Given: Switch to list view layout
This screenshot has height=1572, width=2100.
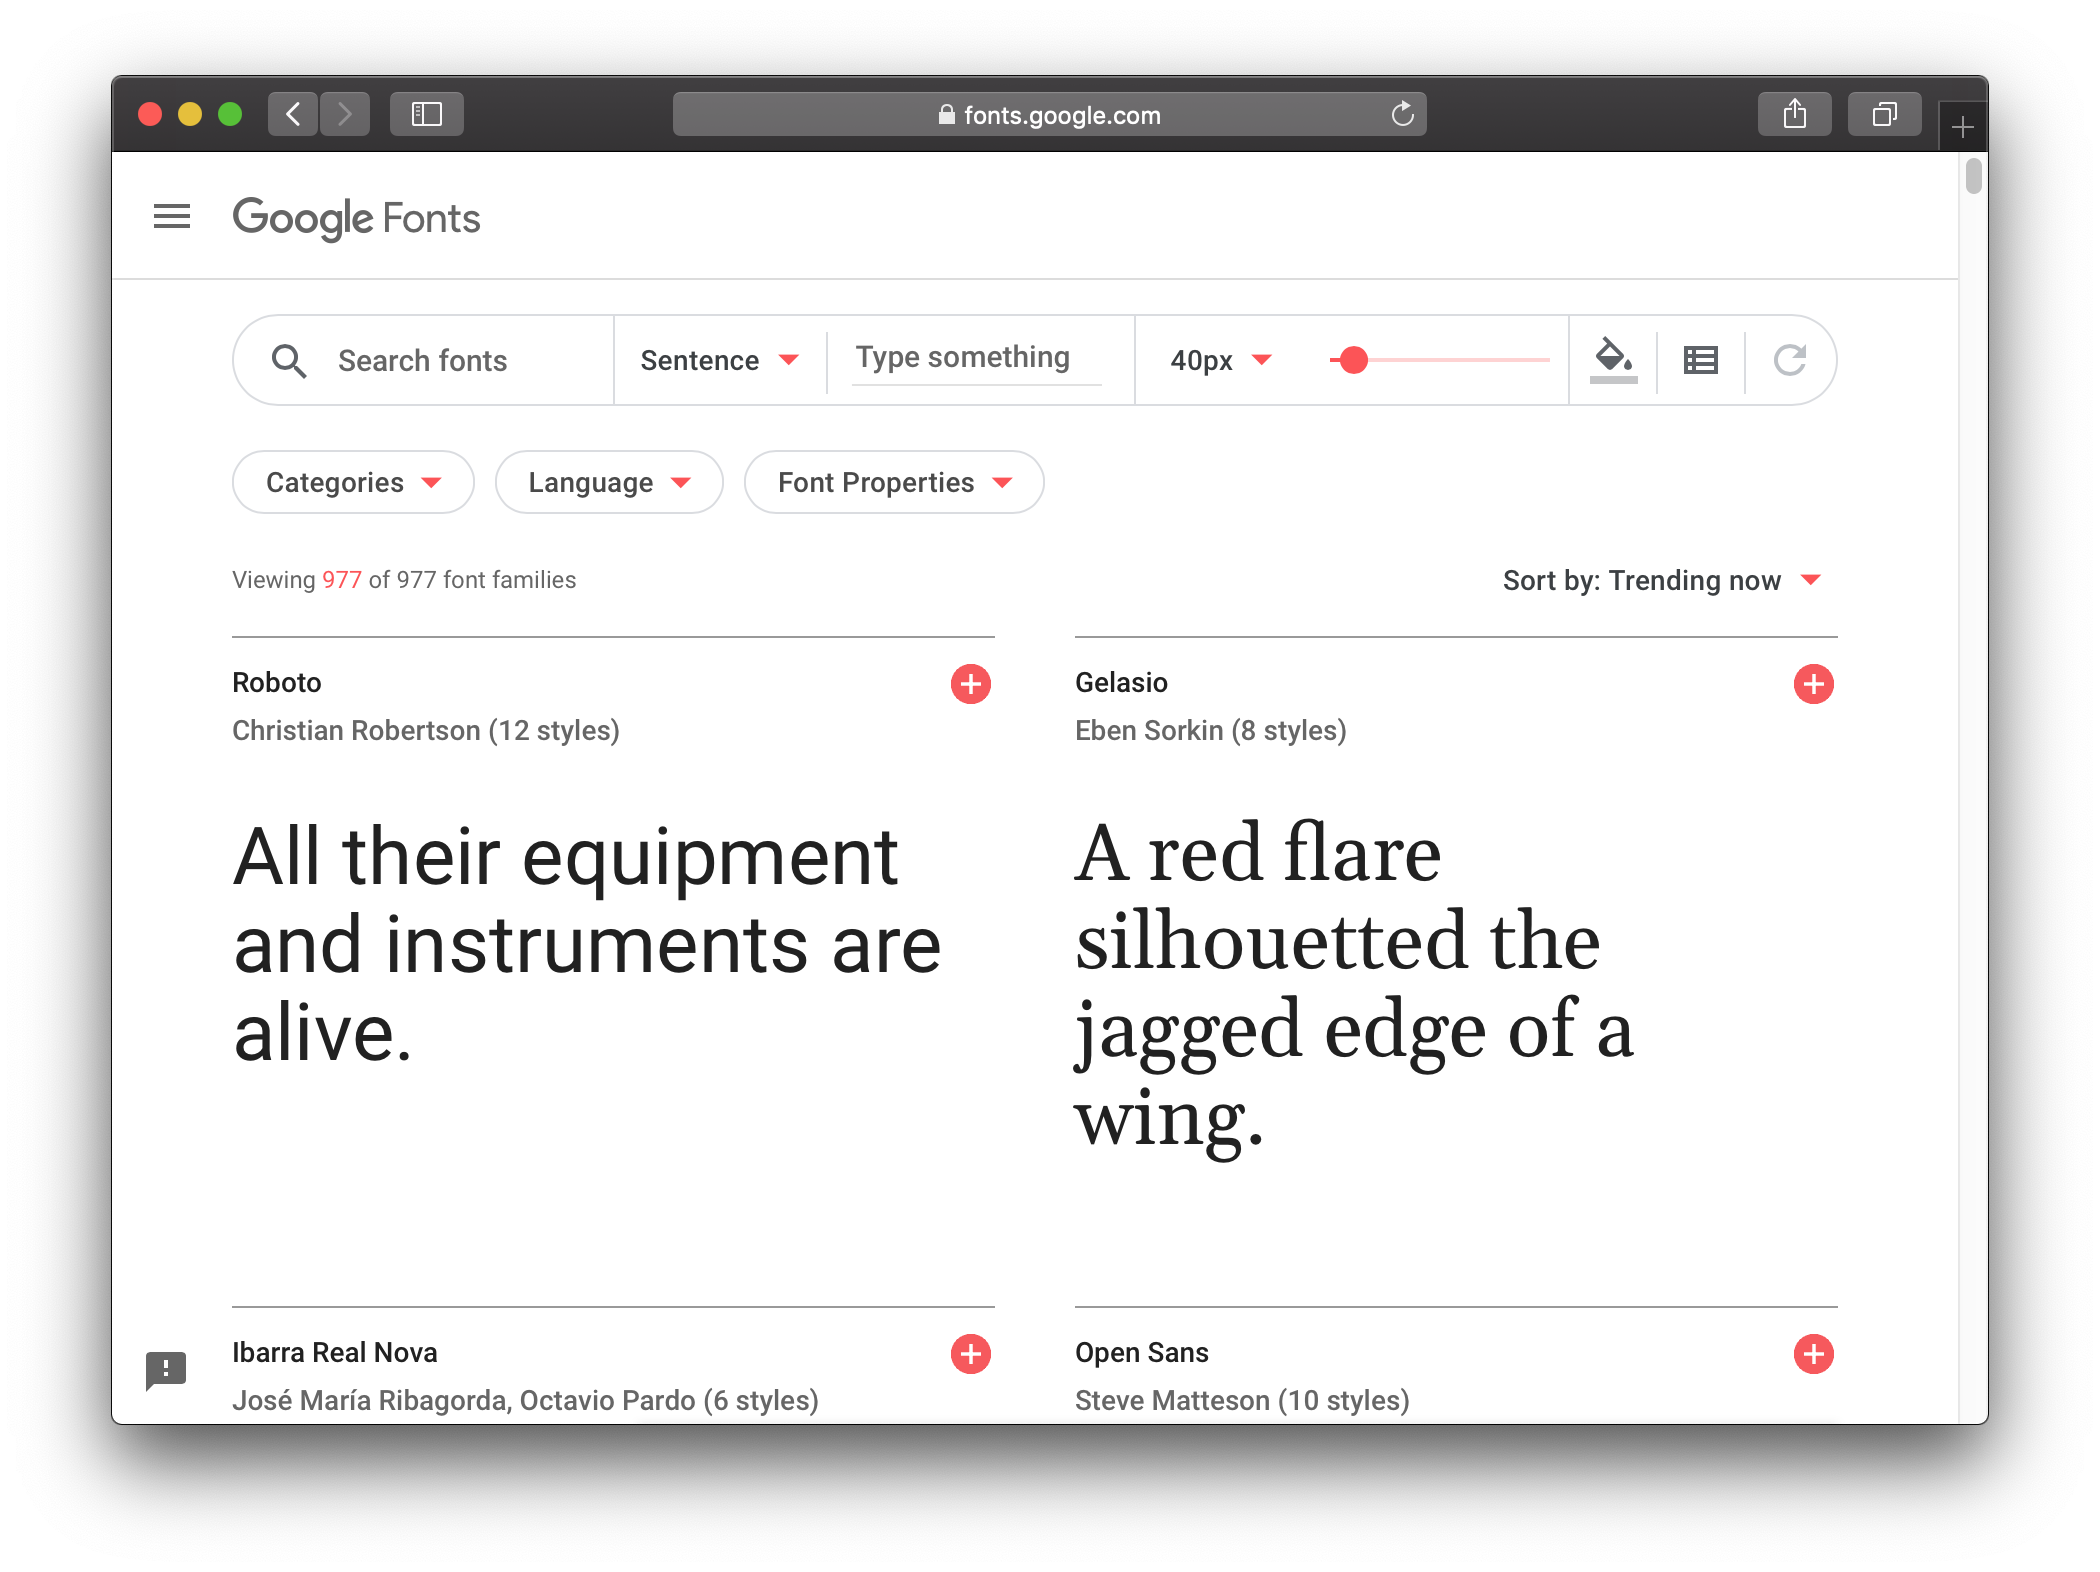Looking at the screenshot, I should pos(1701,360).
